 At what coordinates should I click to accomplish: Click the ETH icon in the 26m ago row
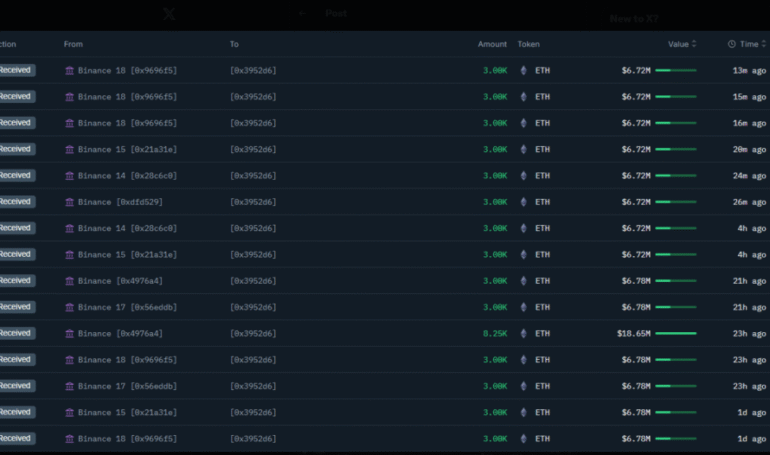click(523, 202)
